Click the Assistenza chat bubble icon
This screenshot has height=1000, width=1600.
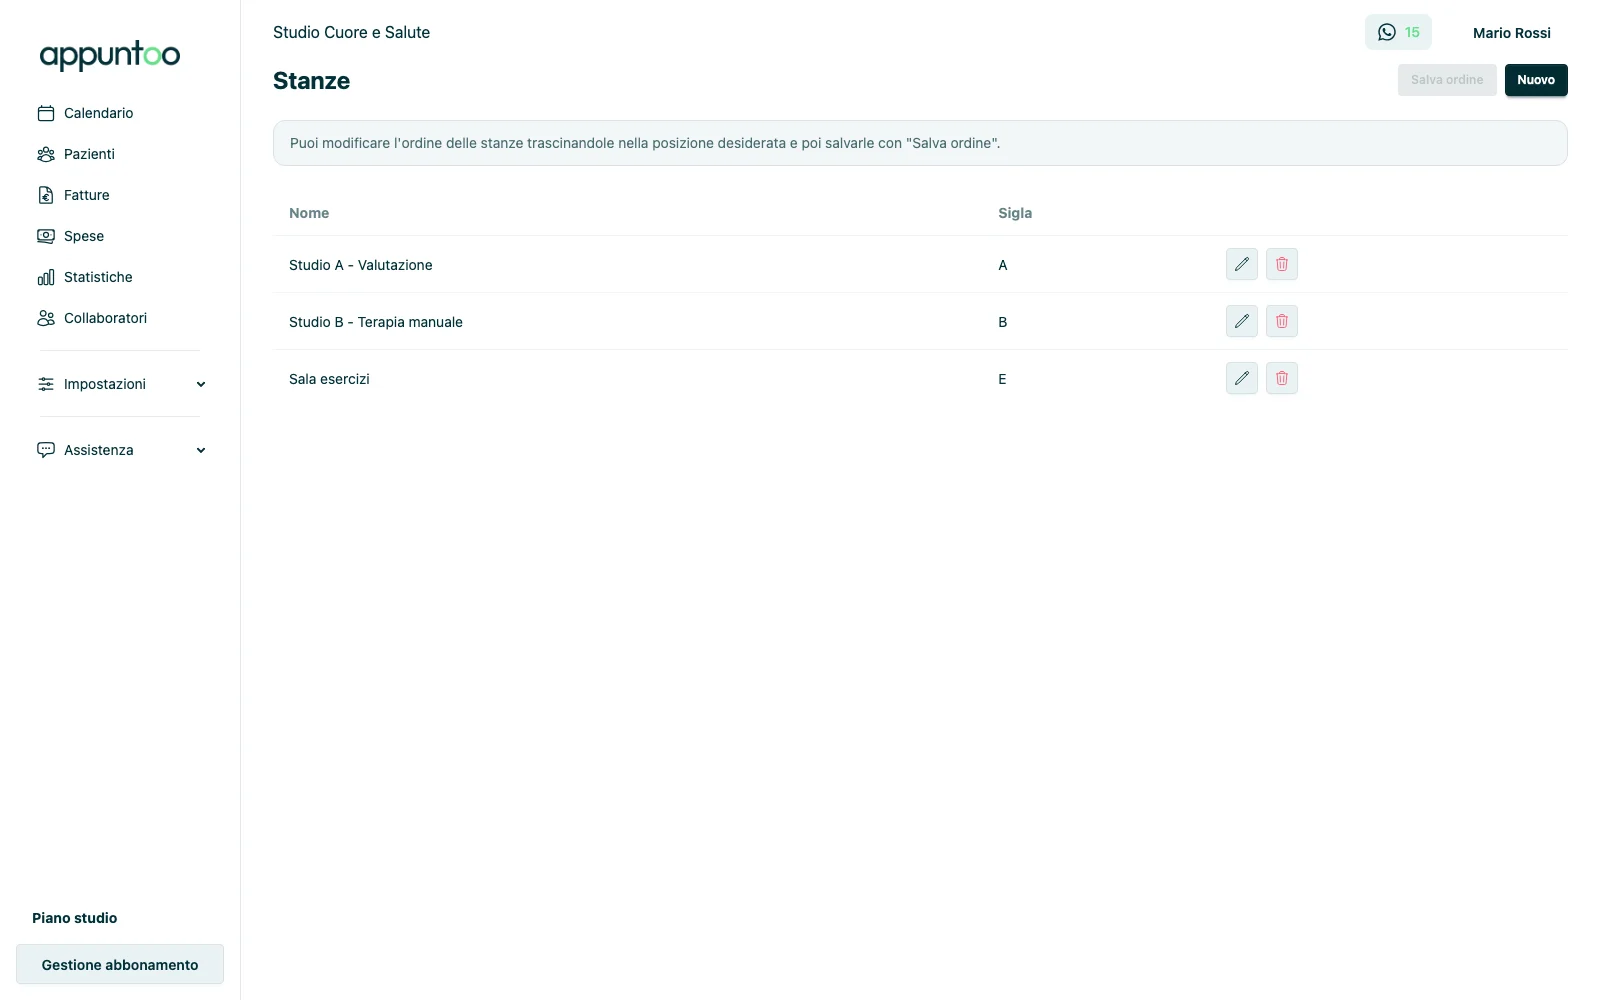(x=46, y=450)
